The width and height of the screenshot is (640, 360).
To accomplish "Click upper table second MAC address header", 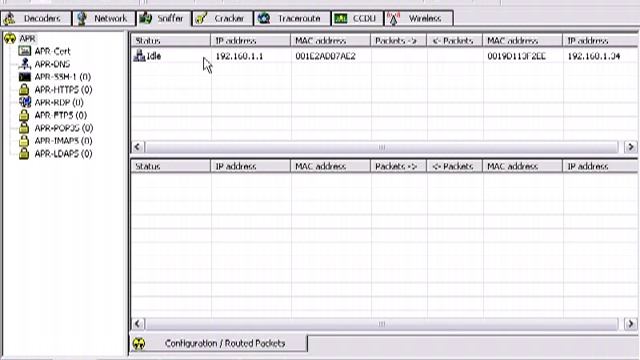I will point(522,40).
